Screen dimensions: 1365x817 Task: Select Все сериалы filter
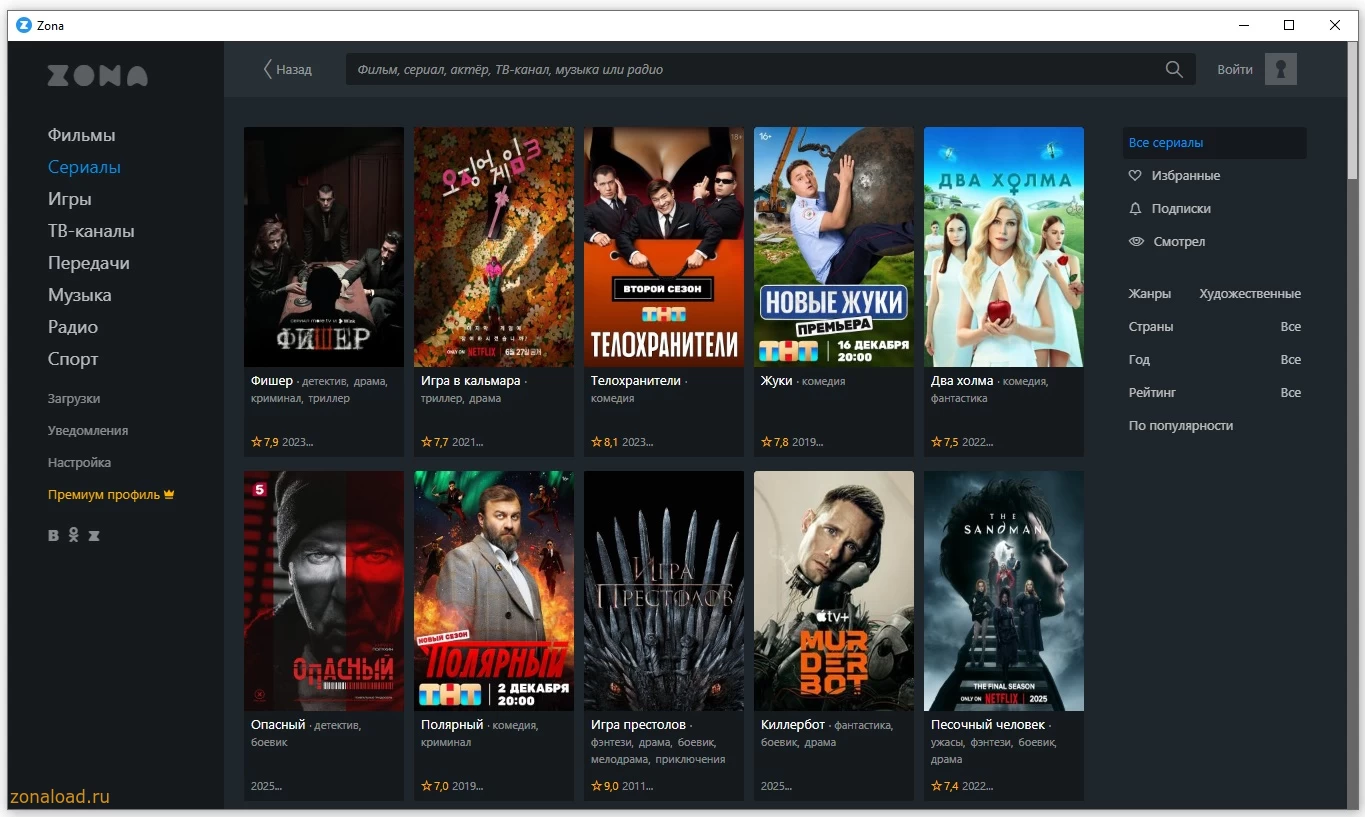point(1215,143)
